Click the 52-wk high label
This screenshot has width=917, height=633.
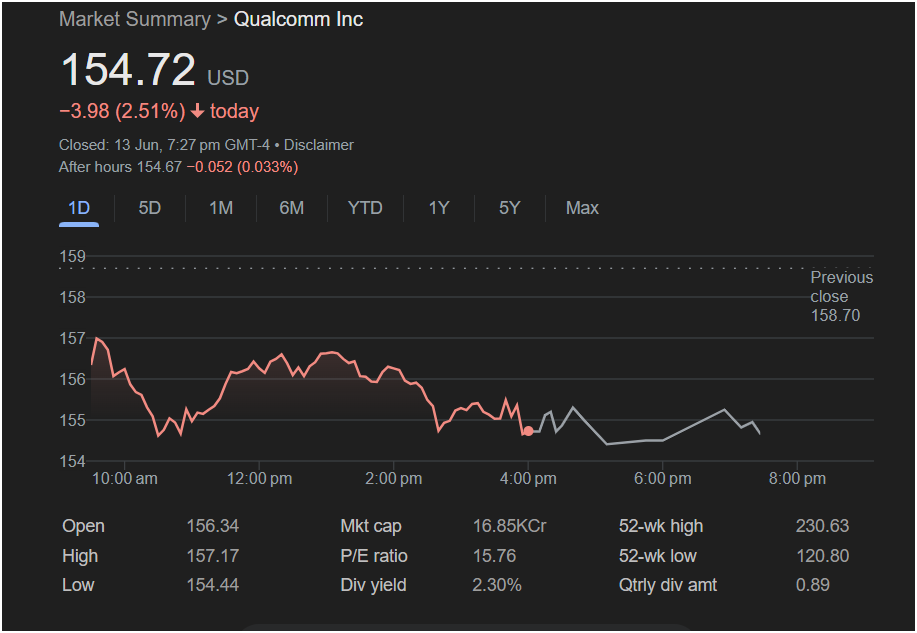(x=661, y=526)
